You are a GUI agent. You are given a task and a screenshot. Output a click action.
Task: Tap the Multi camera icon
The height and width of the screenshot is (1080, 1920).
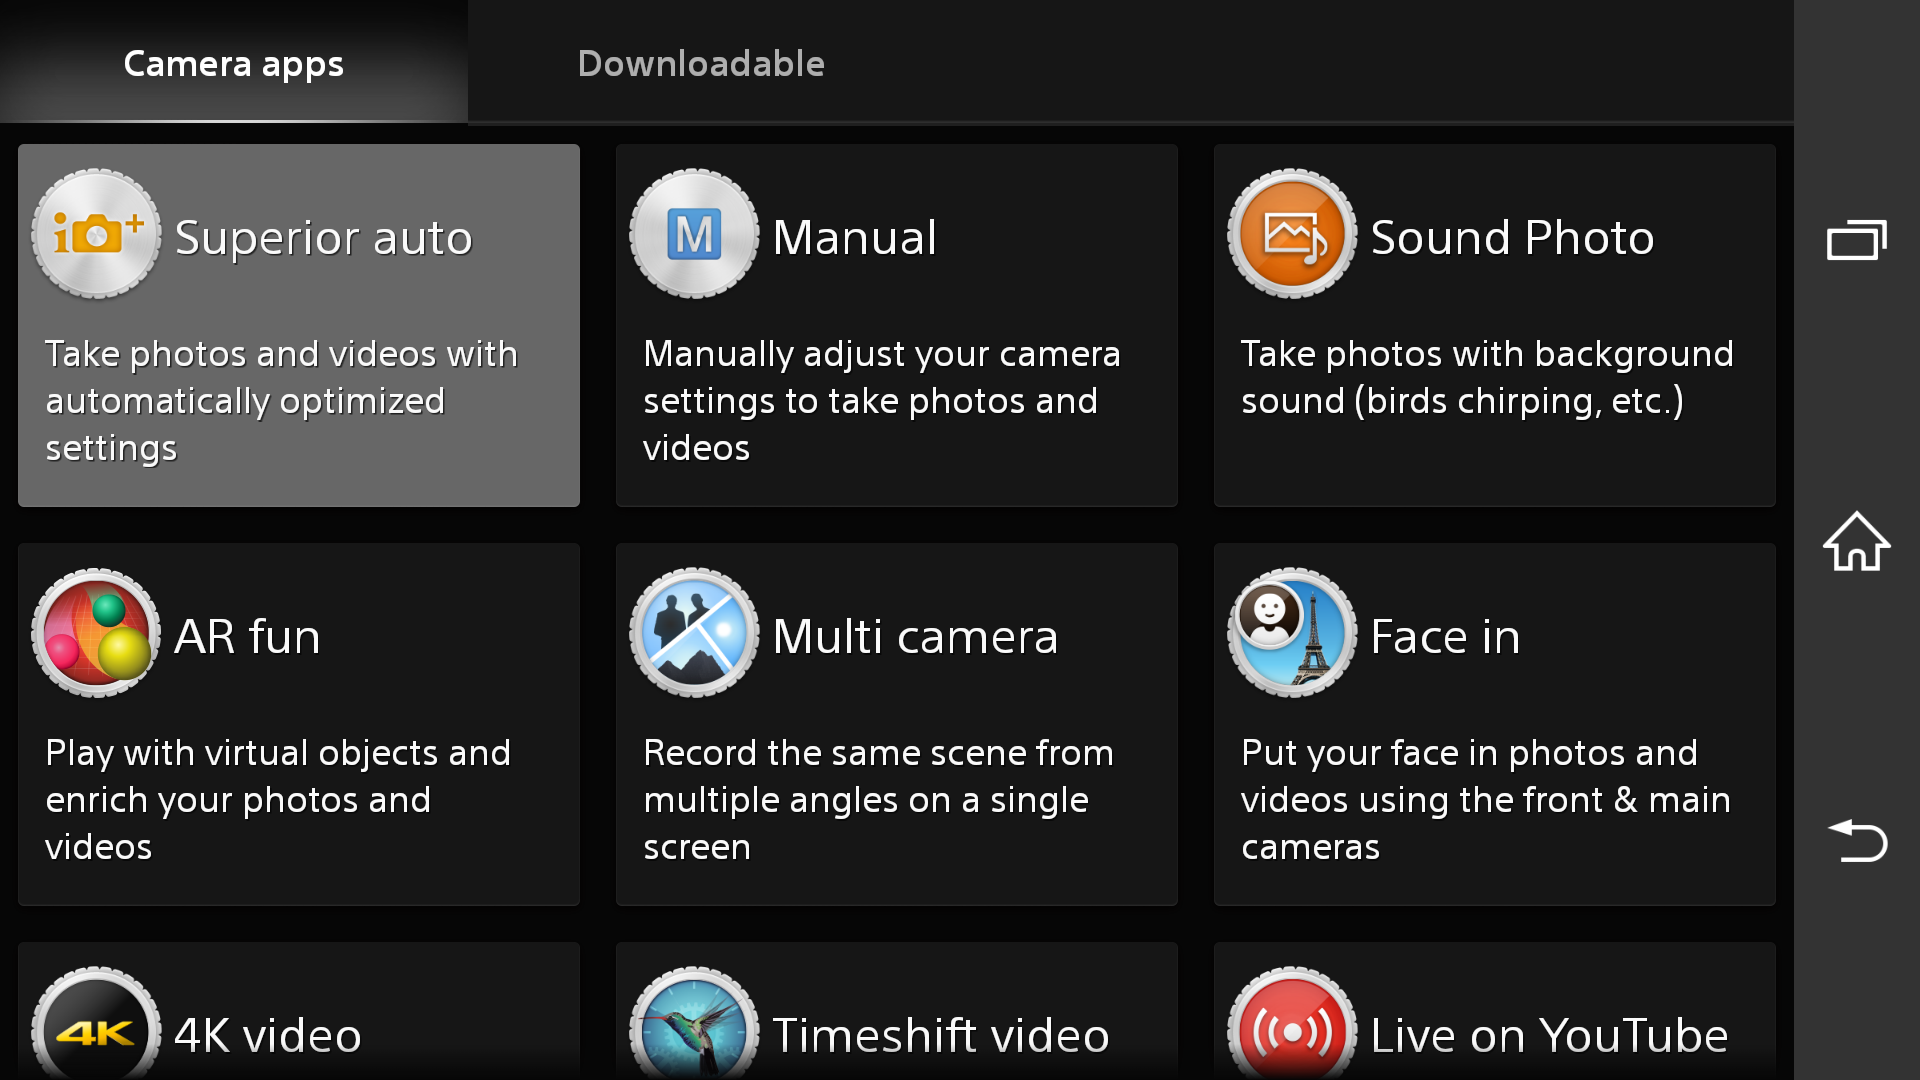click(694, 633)
